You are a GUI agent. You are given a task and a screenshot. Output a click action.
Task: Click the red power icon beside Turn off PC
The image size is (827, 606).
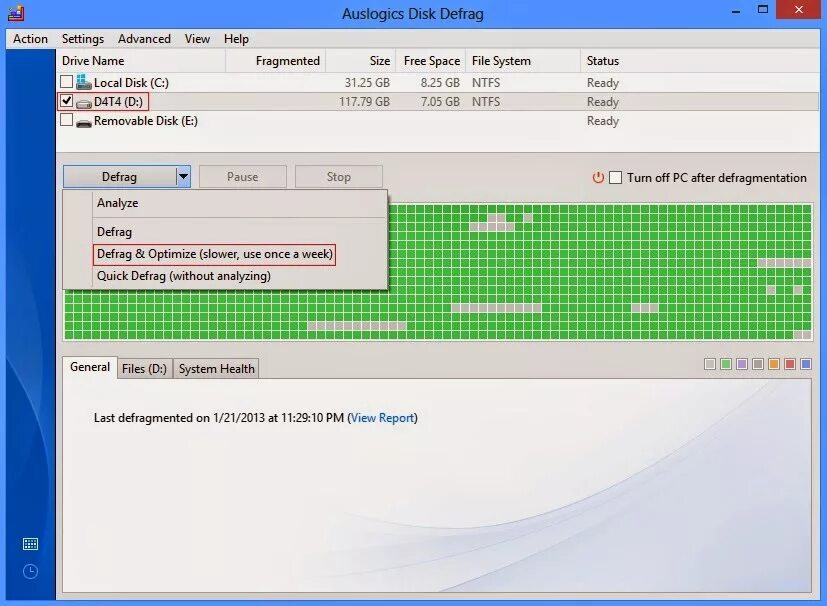598,178
